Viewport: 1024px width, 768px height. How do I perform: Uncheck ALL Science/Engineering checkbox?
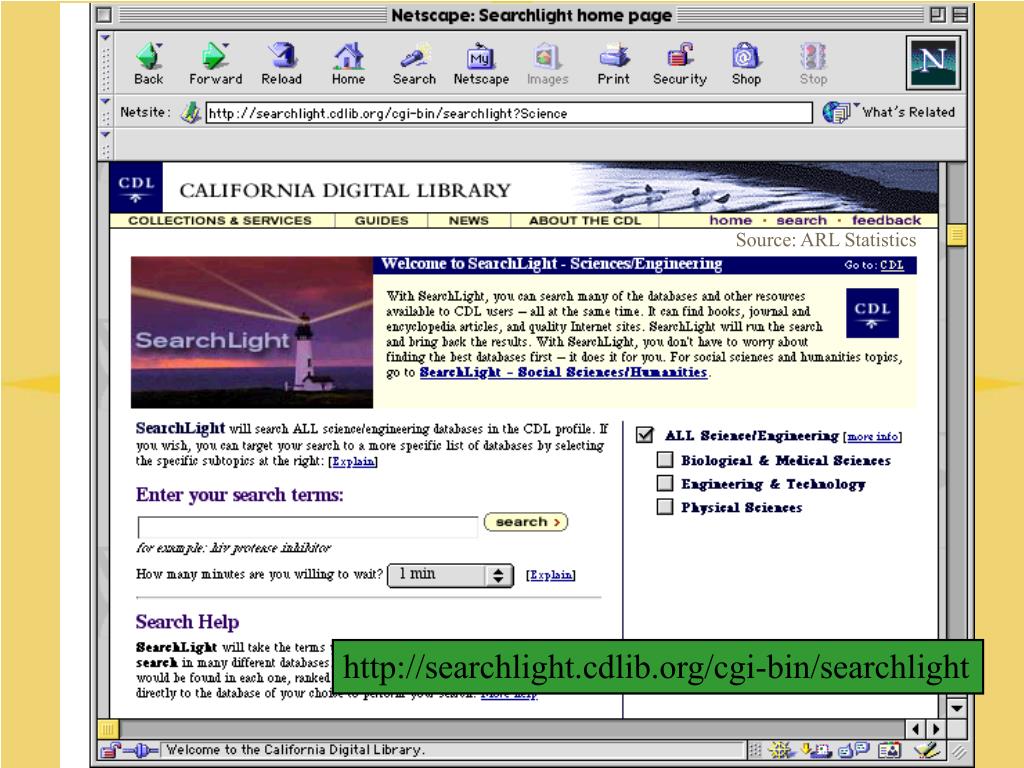[x=645, y=435]
